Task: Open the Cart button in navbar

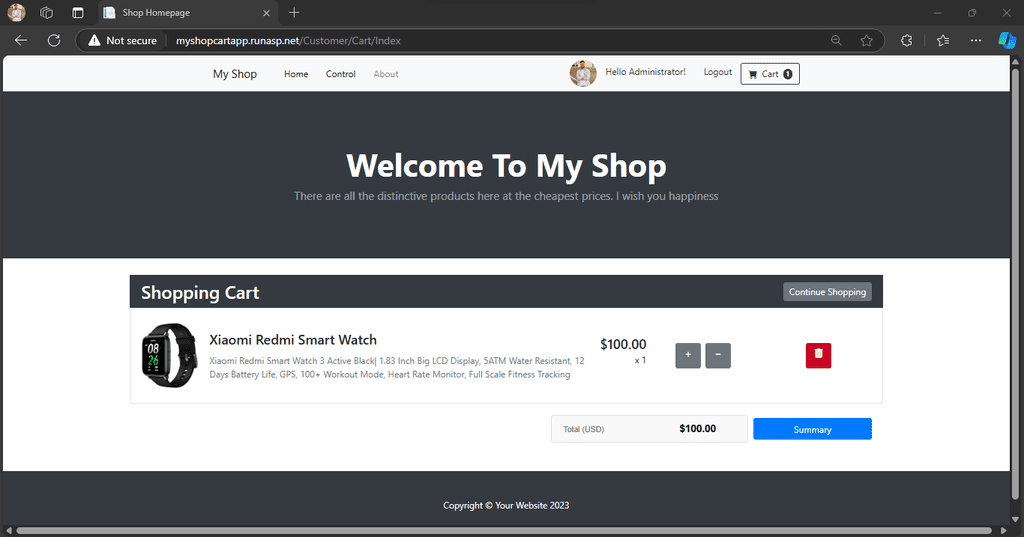Action: [x=770, y=74]
